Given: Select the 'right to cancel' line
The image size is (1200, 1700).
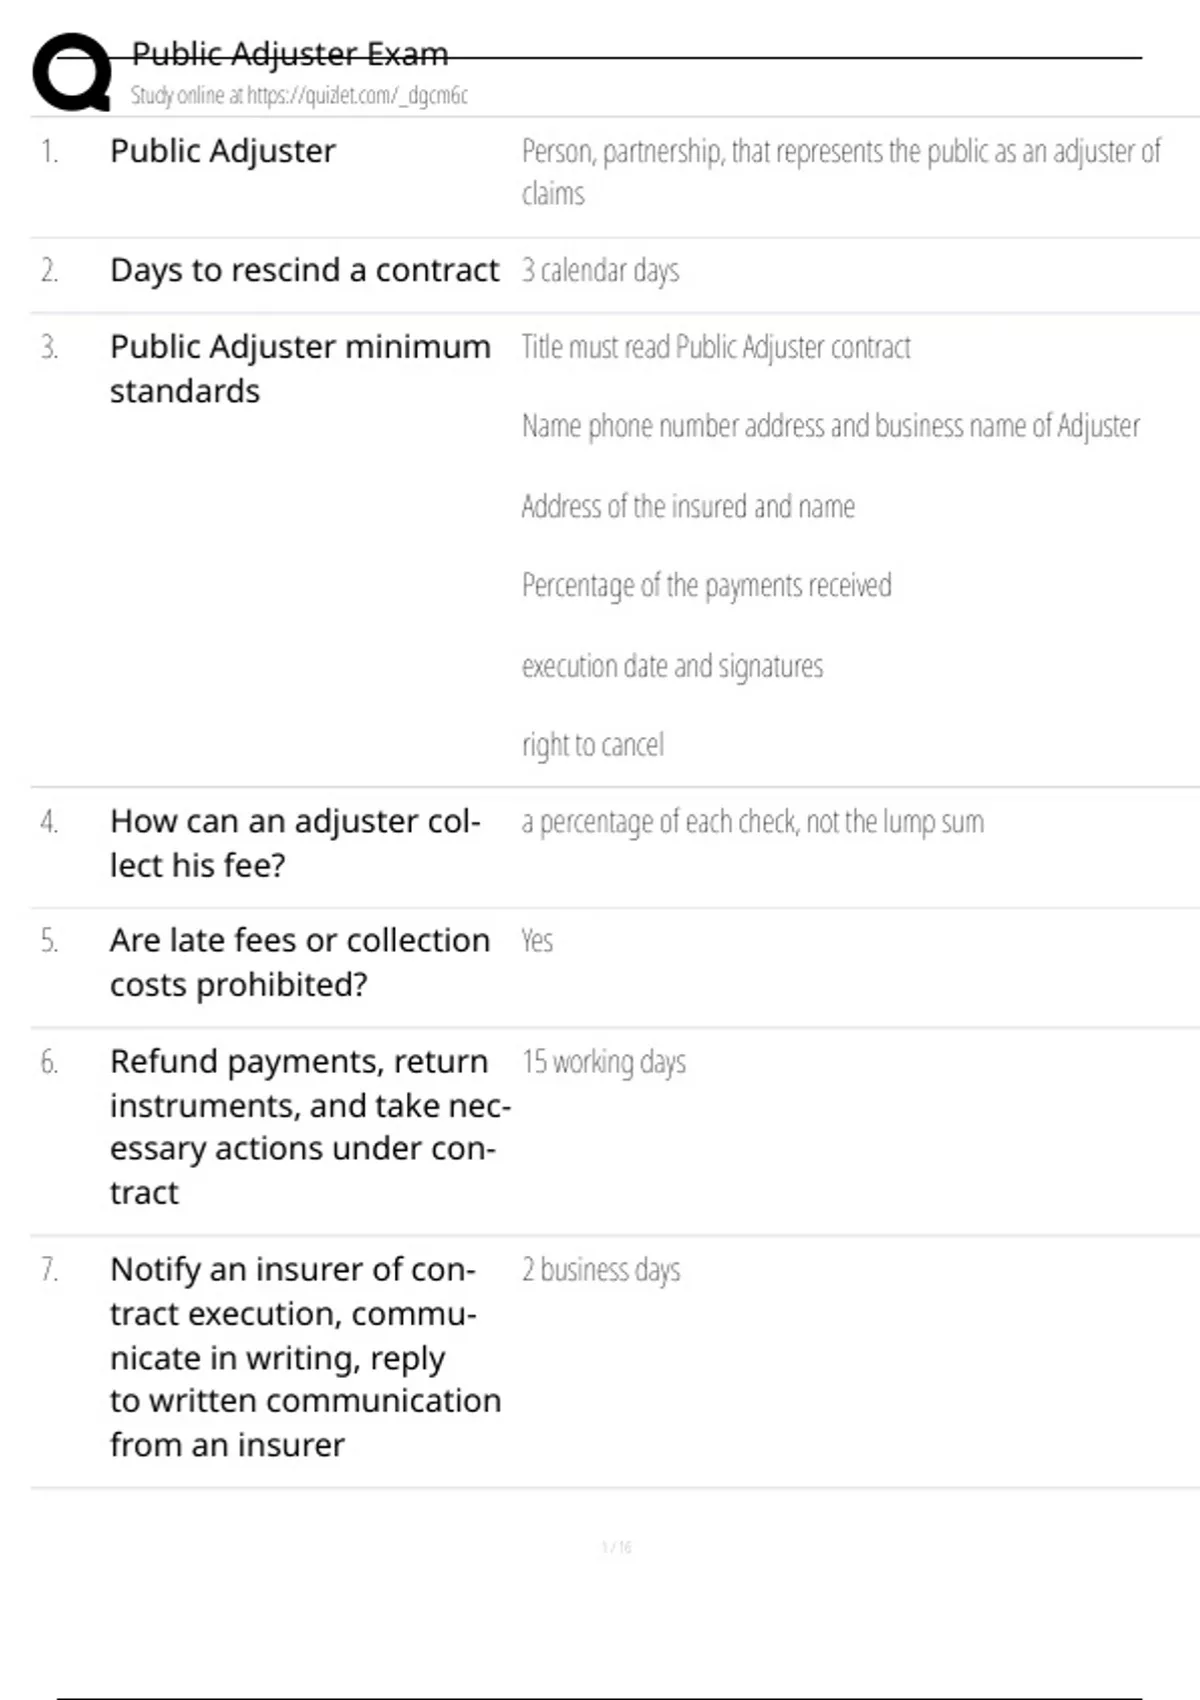Looking at the screenshot, I should click(593, 745).
